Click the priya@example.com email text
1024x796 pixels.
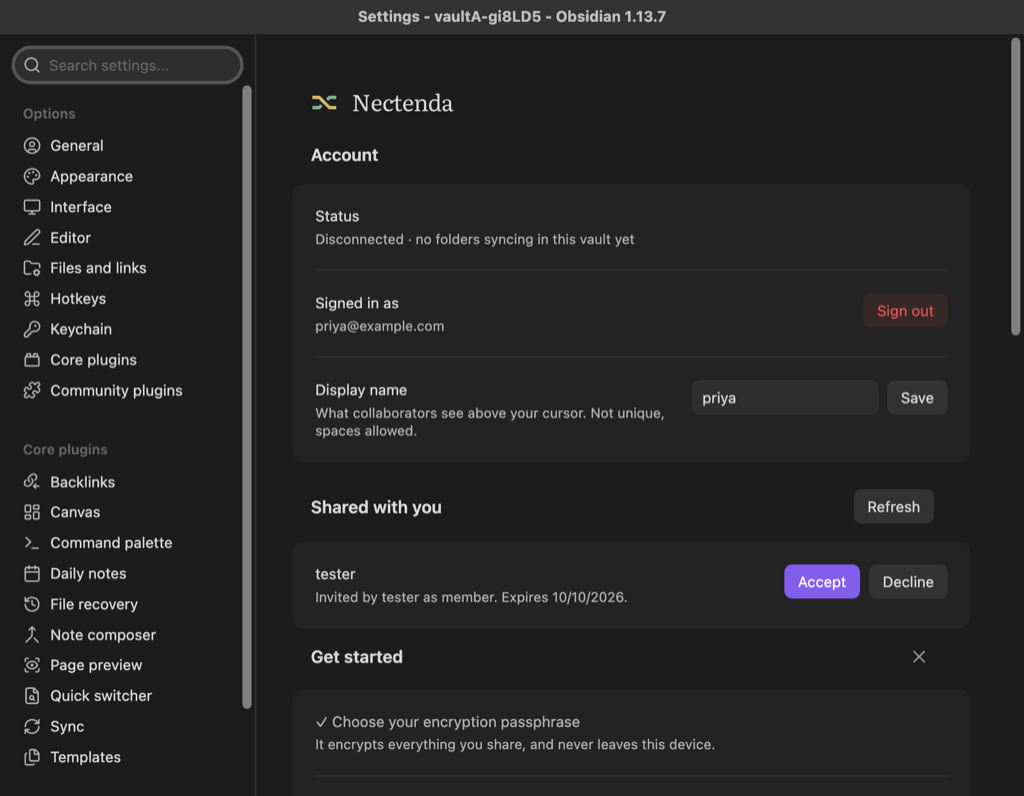tap(379, 326)
